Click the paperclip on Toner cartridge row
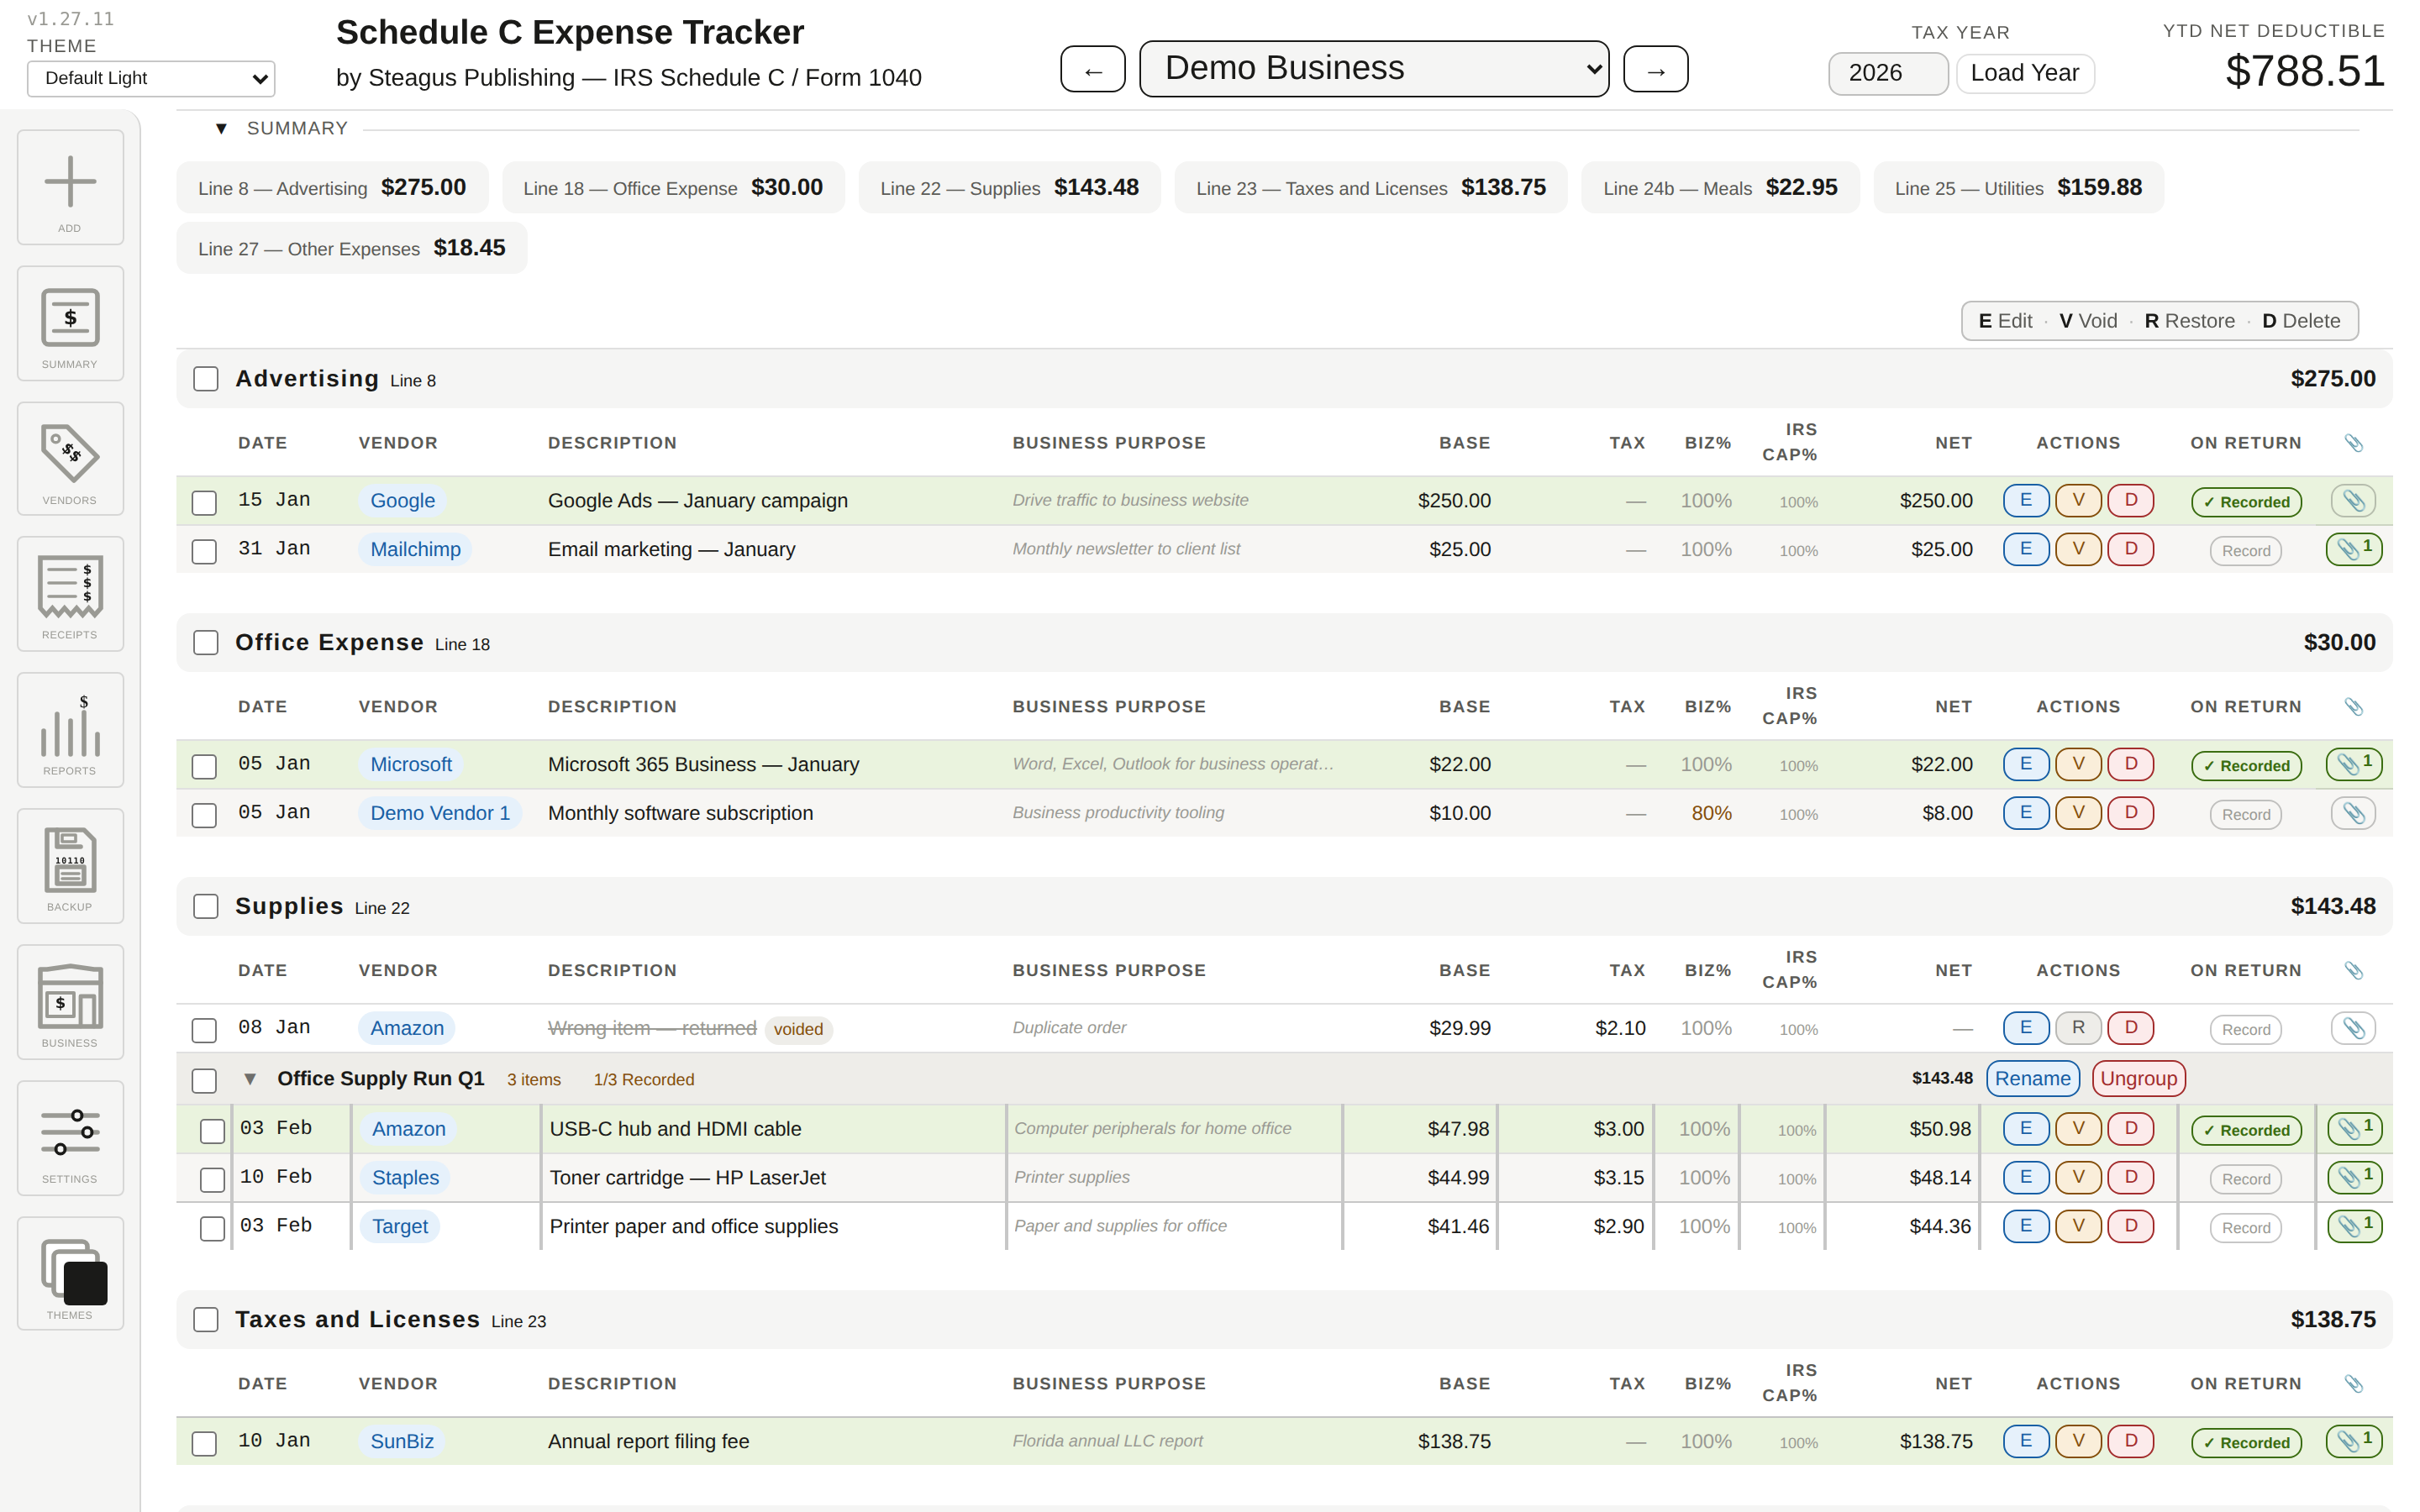Screen dimensions: 2420x1512 pyautogui.click(x=2355, y=1178)
